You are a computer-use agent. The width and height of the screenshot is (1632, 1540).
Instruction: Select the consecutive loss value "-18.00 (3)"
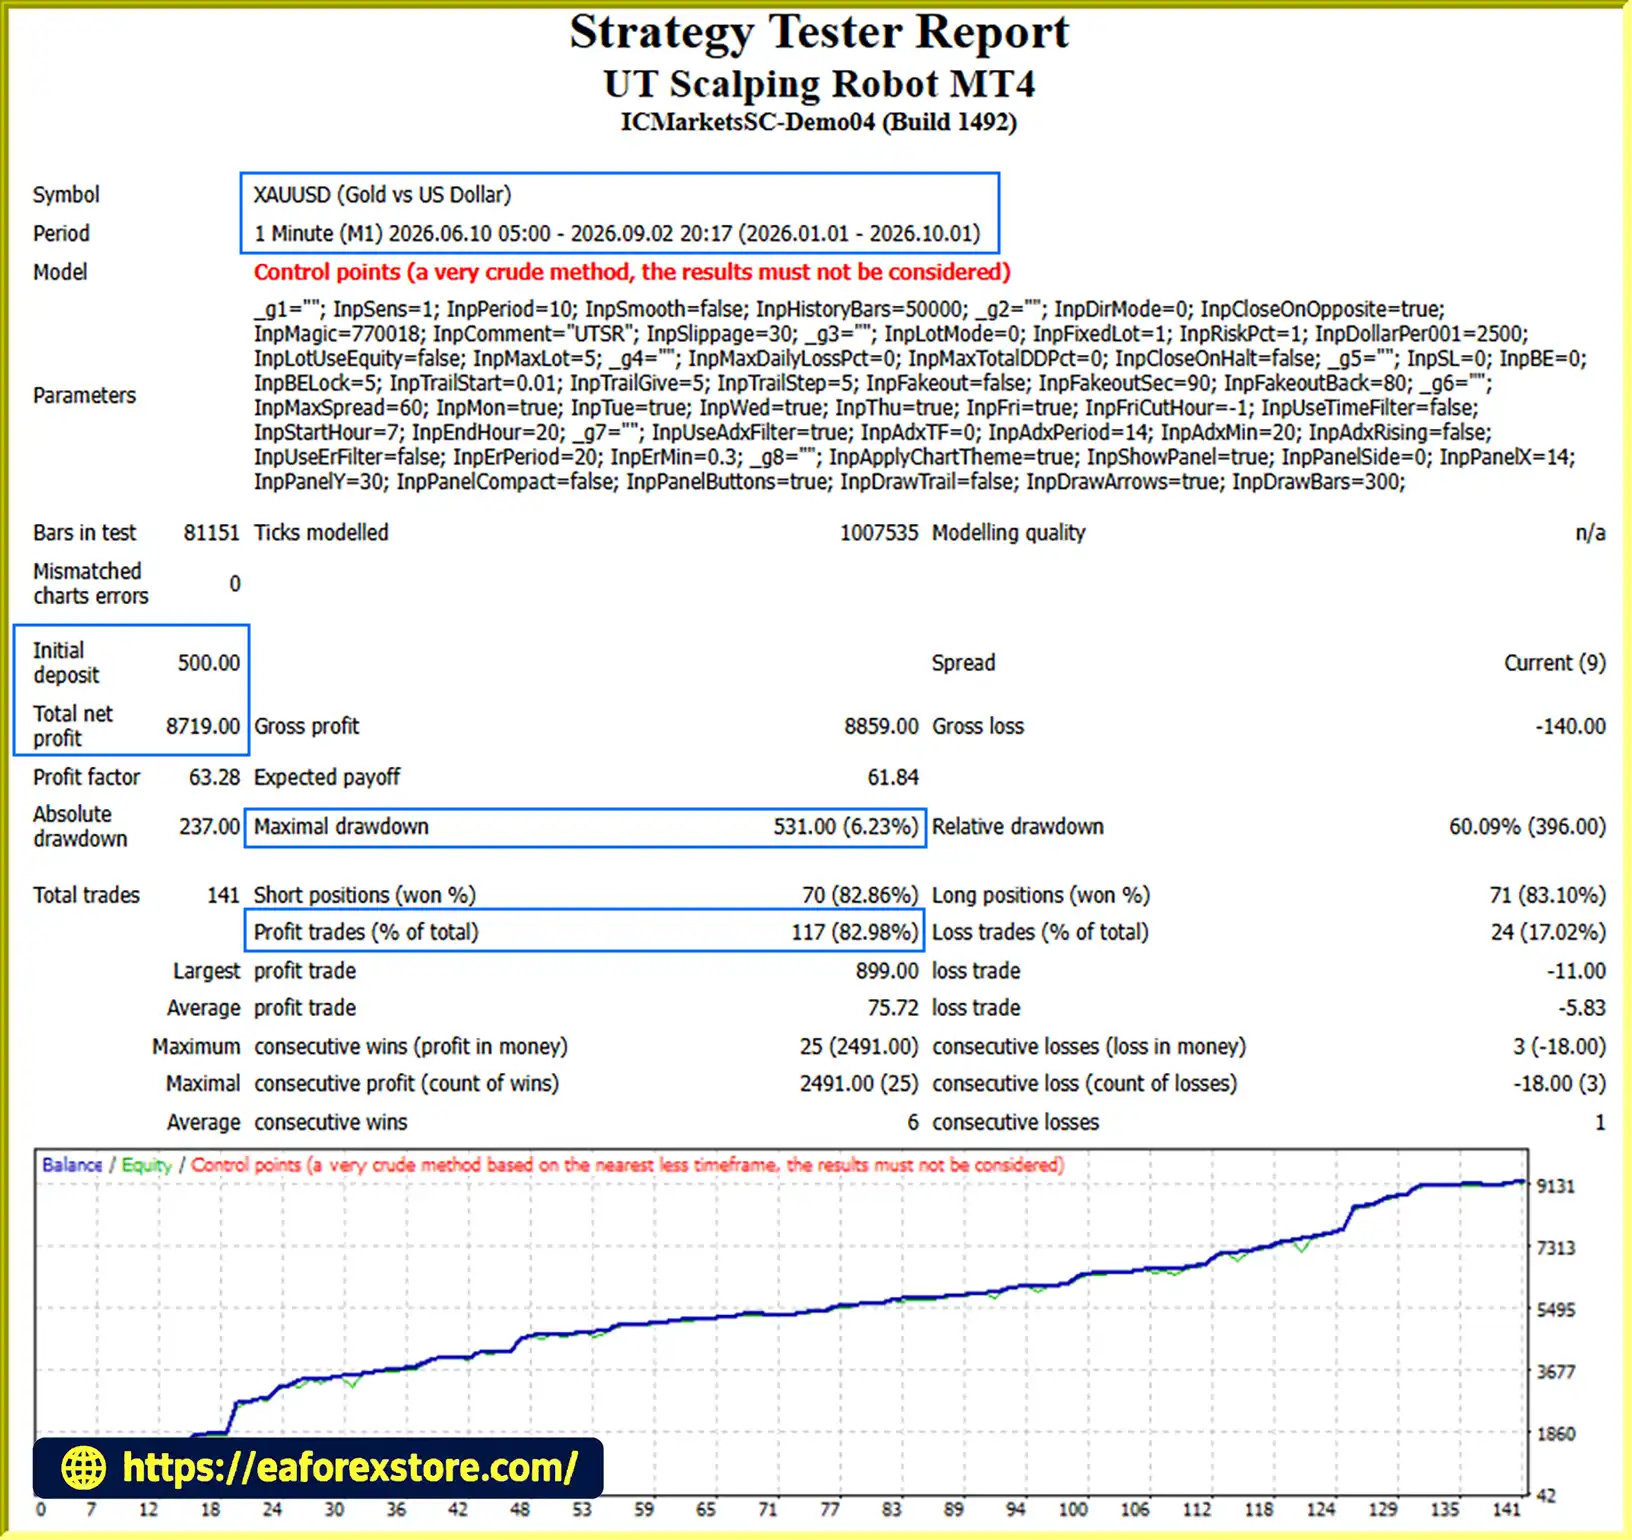click(x=1559, y=1084)
